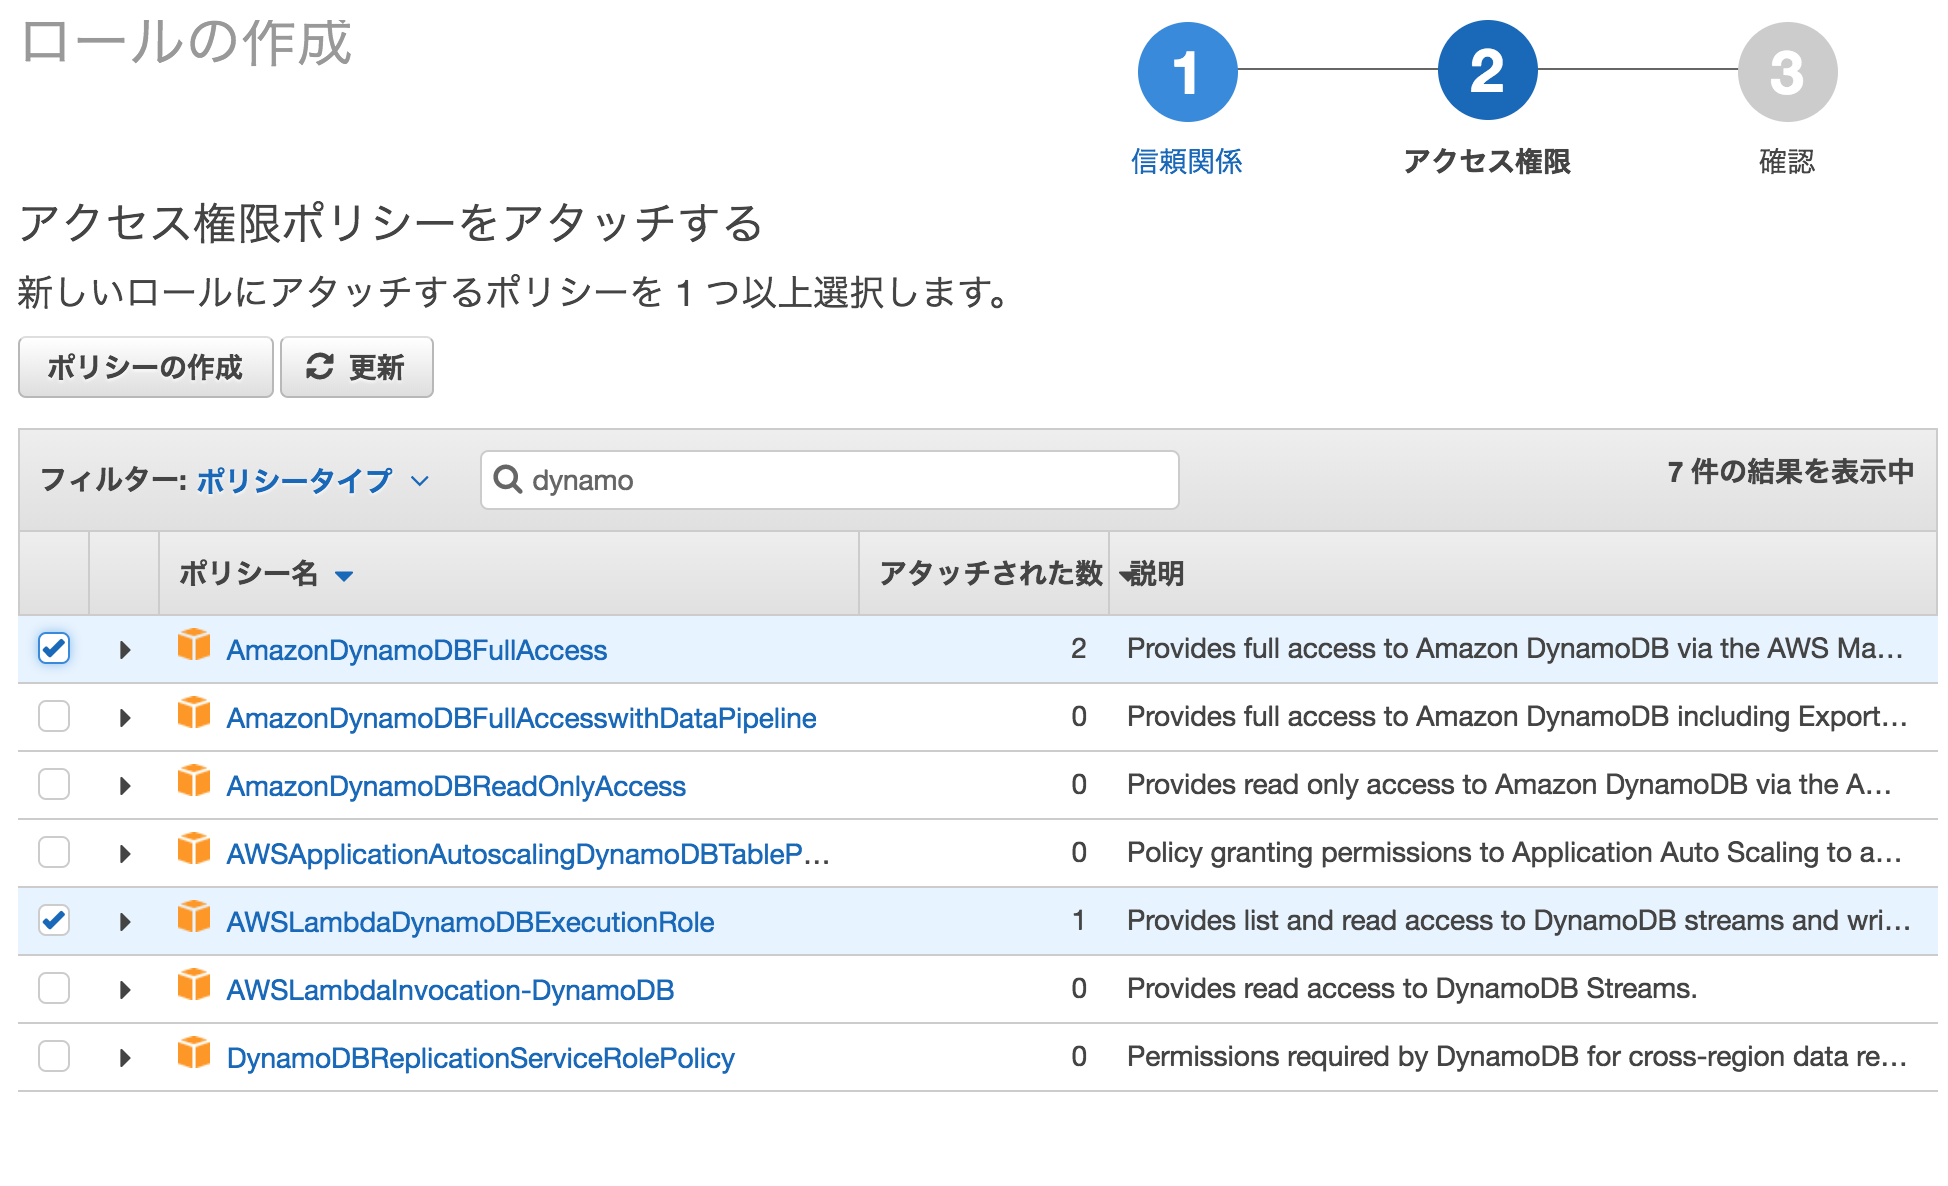Image resolution: width=1948 pixels, height=1186 pixels.
Task: Check DynamoDBReplicationServiceRolePolicy checkbox
Action: [54, 1056]
